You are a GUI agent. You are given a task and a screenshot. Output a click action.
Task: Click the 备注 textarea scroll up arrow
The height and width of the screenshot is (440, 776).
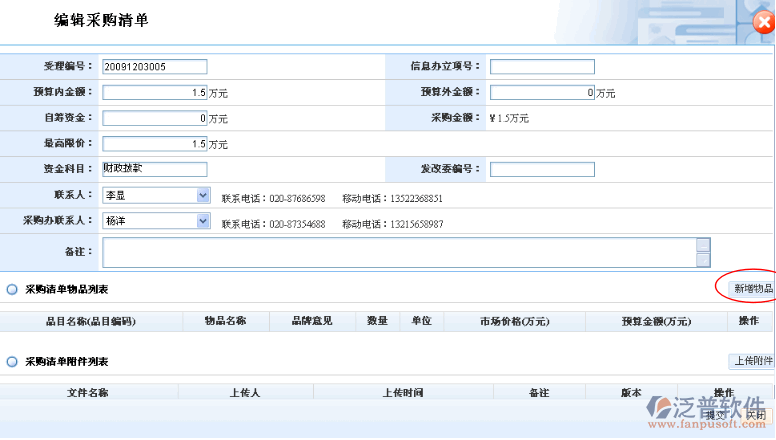703,245
